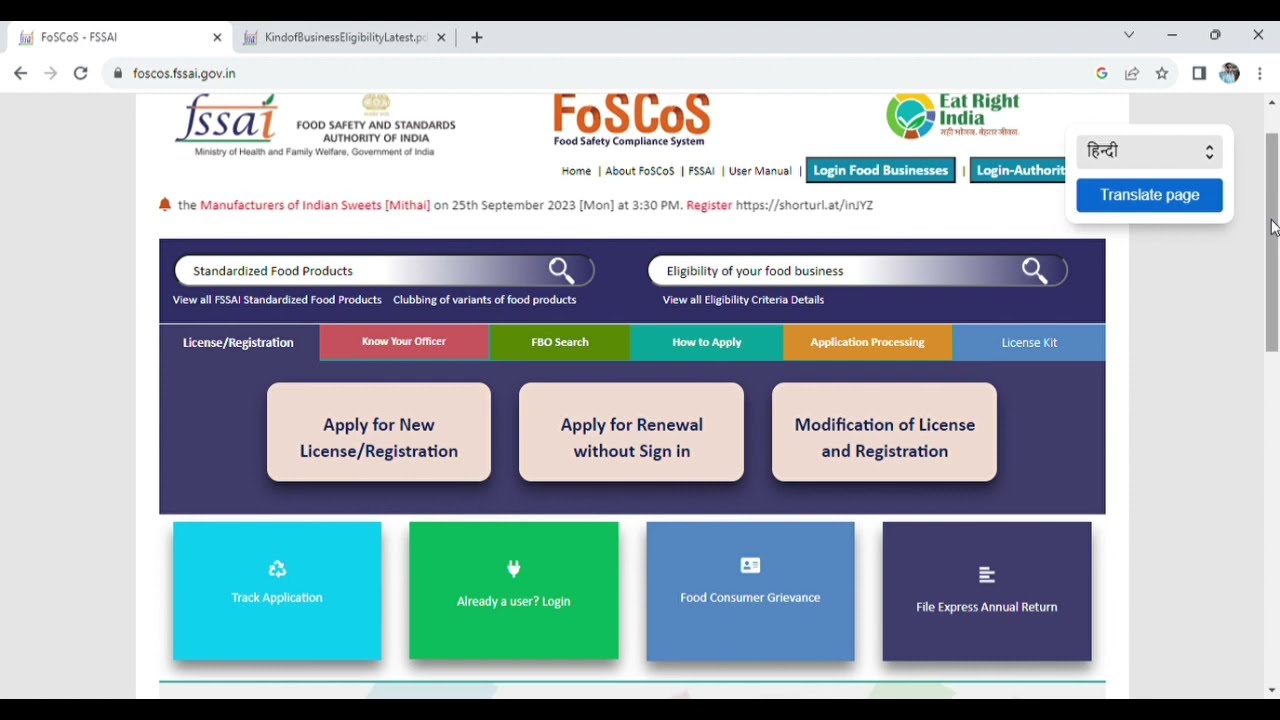1280x720 pixels.
Task: Open View all FSSAI Standardized Food Products
Action: point(277,300)
